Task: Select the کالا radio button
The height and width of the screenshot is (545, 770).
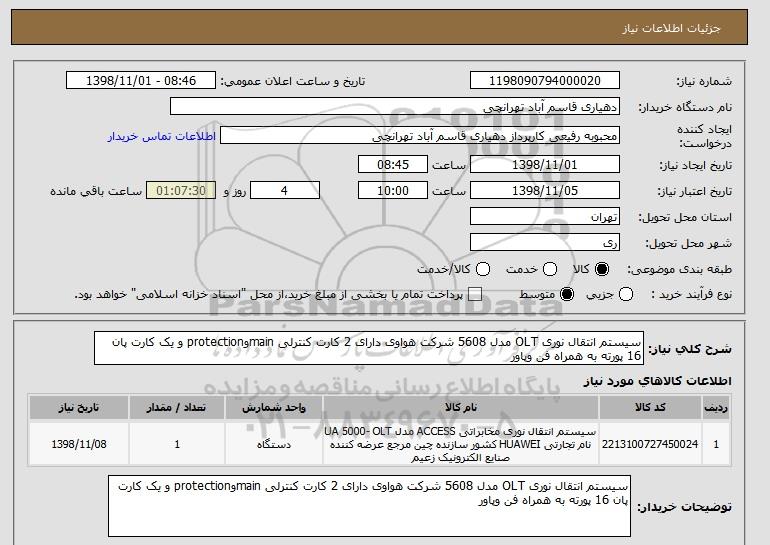Action: tap(602, 269)
